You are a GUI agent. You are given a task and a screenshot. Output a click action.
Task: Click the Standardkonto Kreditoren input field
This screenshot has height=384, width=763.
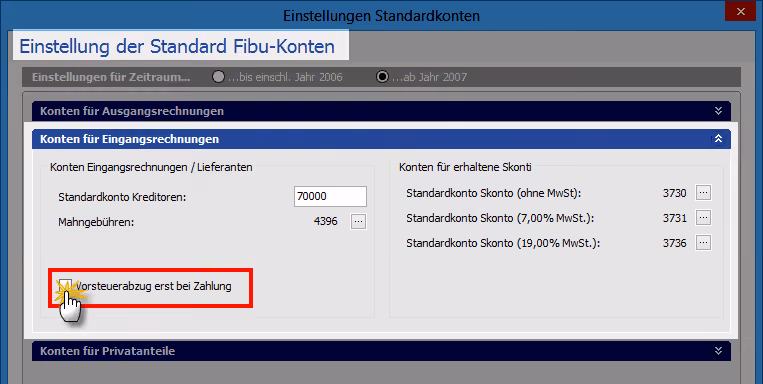click(x=330, y=196)
